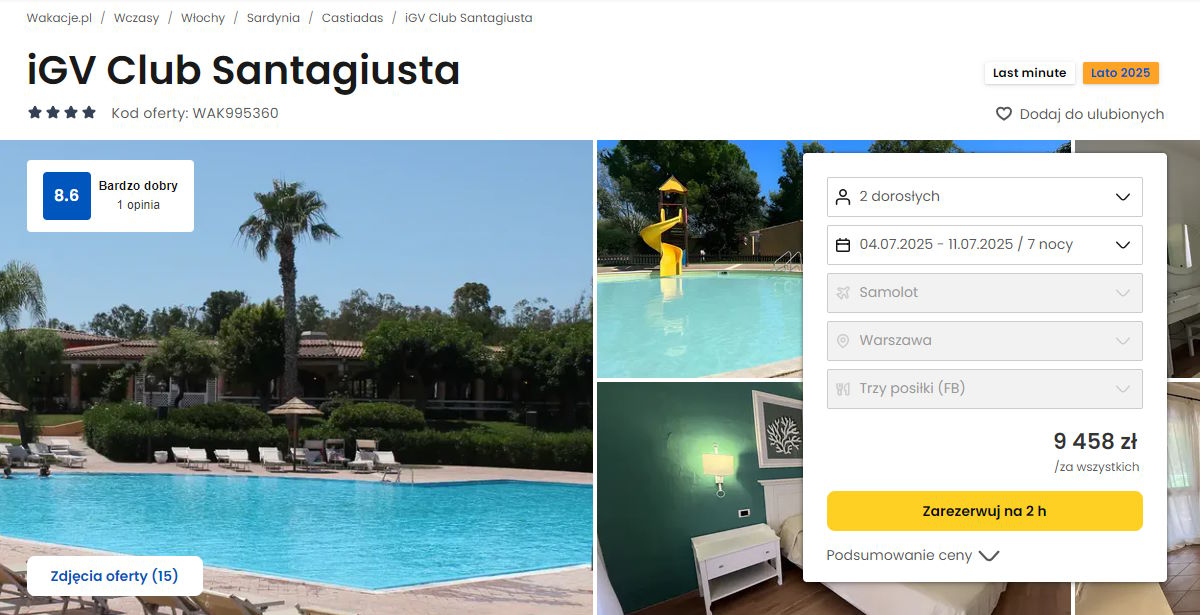Open the yellow water slide pool photo
This screenshot has width=1200, height=615.
(x=700, y=258)
